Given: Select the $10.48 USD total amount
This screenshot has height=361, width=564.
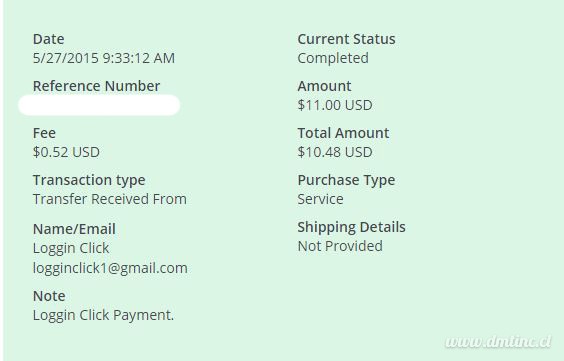Looking at the screenshot, I should pyautogui.click(x=335, y=152).
